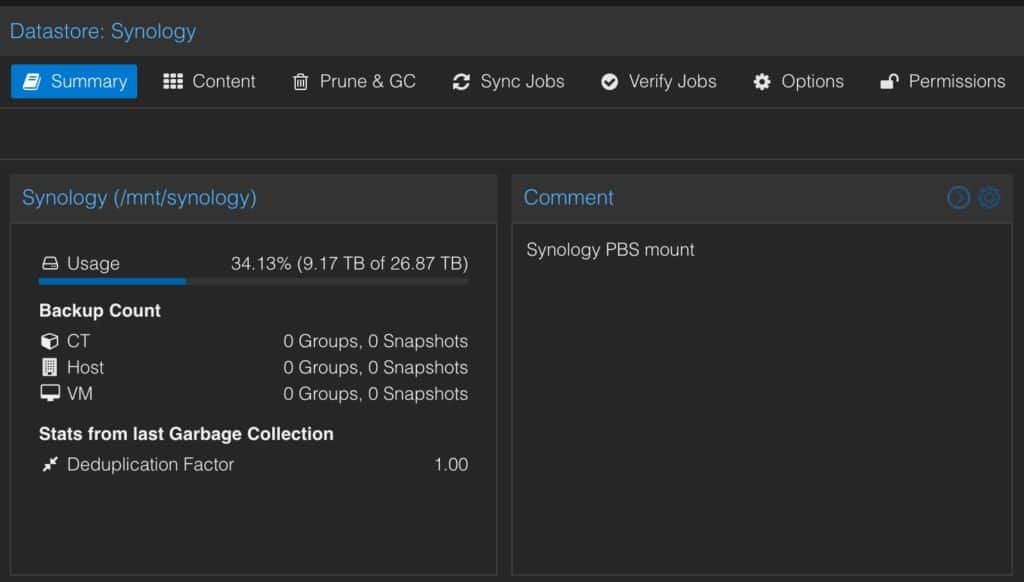
Task: Collapse the Comment panel with arrow icon
Action: 958,198
